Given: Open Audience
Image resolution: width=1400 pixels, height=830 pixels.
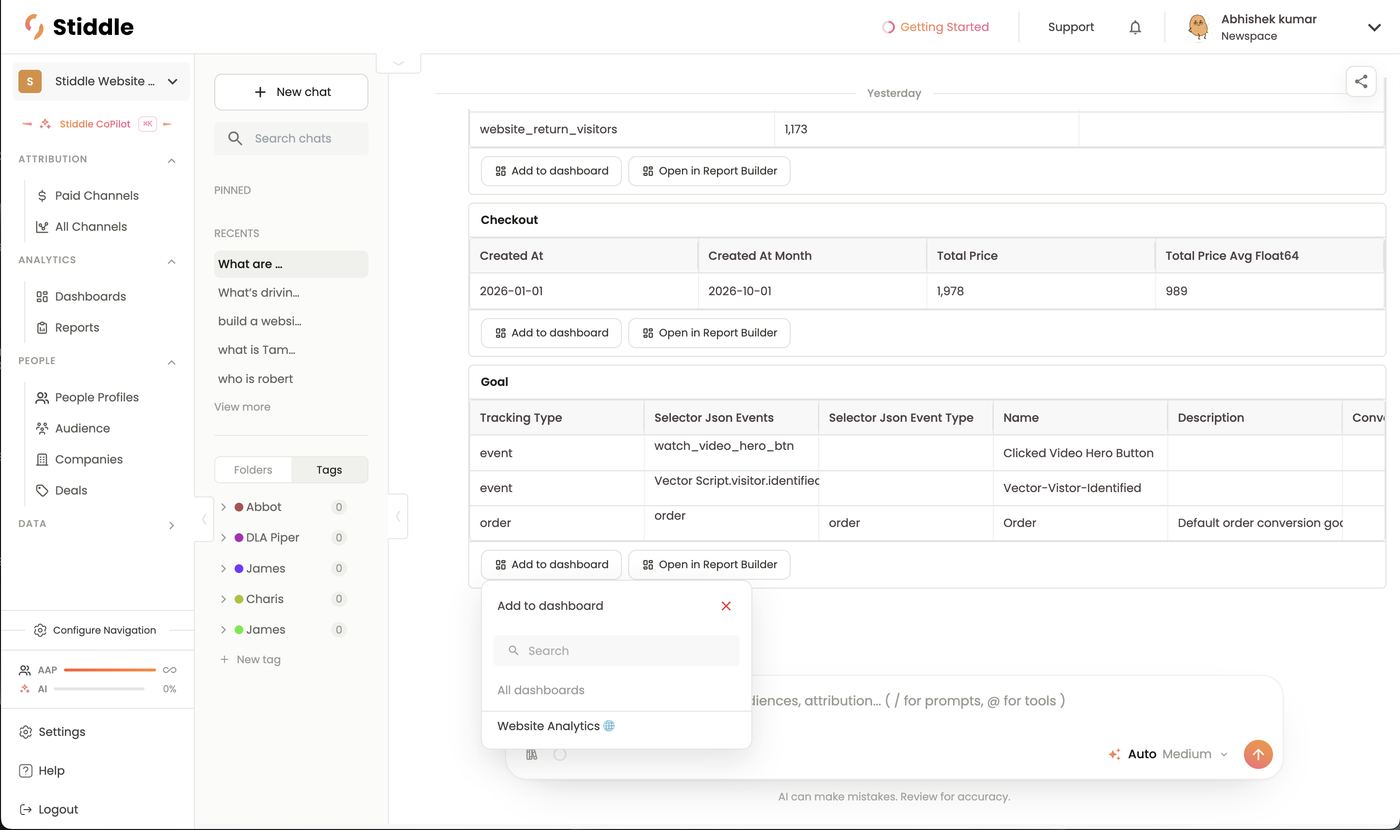Looking at the screenshot, I should tap(82, 429).
